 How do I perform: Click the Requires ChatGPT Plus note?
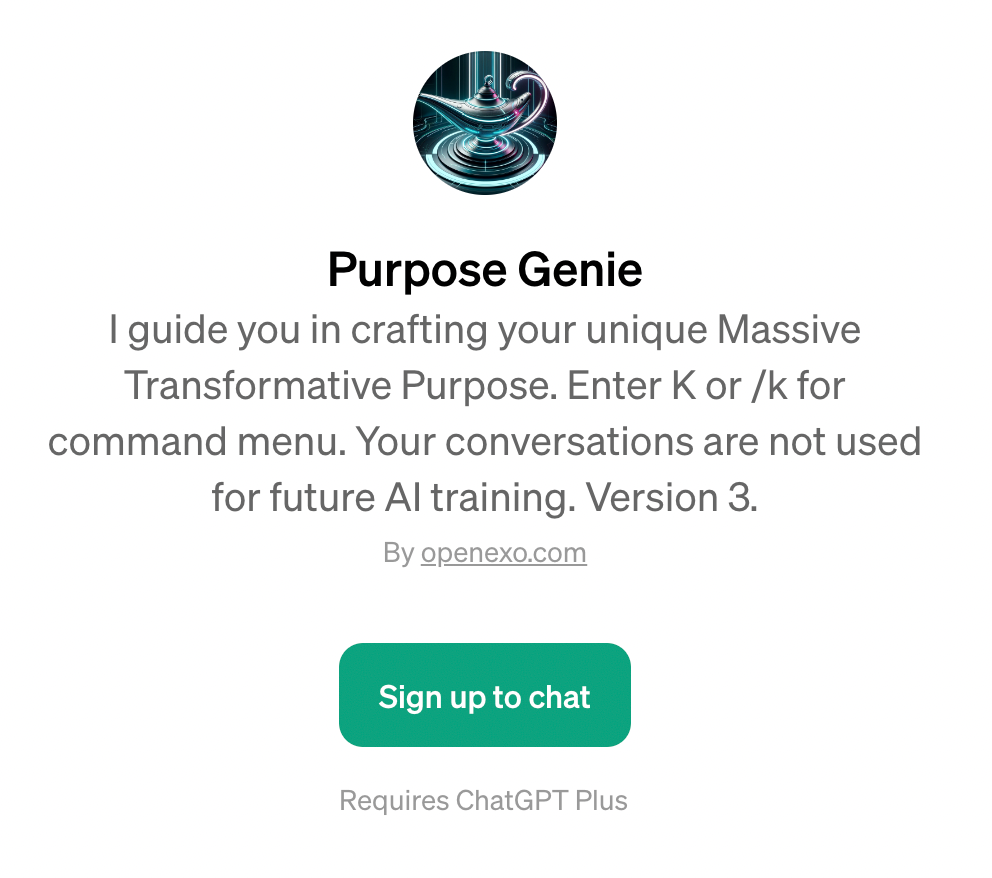point(483,800)
